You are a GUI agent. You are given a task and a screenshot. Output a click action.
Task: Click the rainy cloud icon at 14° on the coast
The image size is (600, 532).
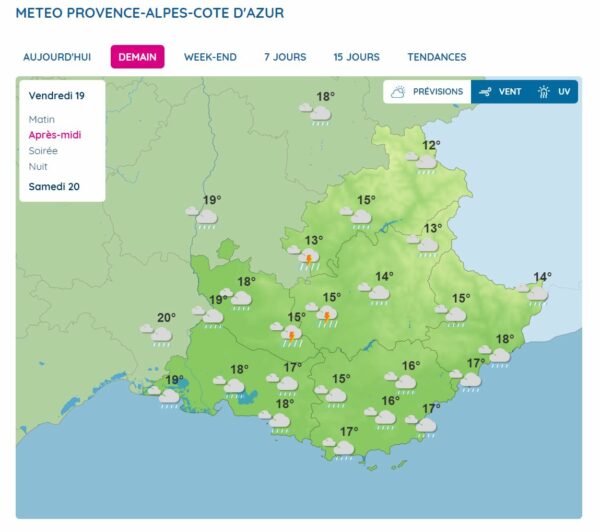pos(533,295)
